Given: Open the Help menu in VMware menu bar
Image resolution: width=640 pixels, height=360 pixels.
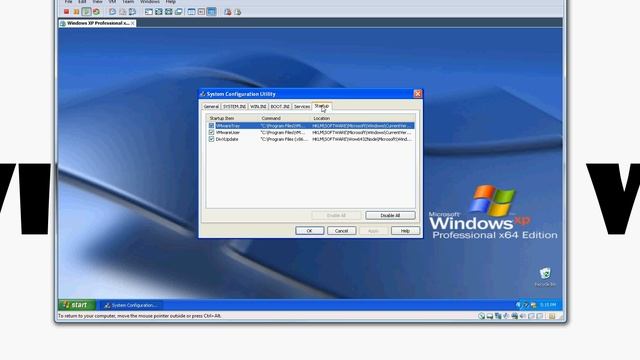Looking at the screenshot, I should 171,2.
